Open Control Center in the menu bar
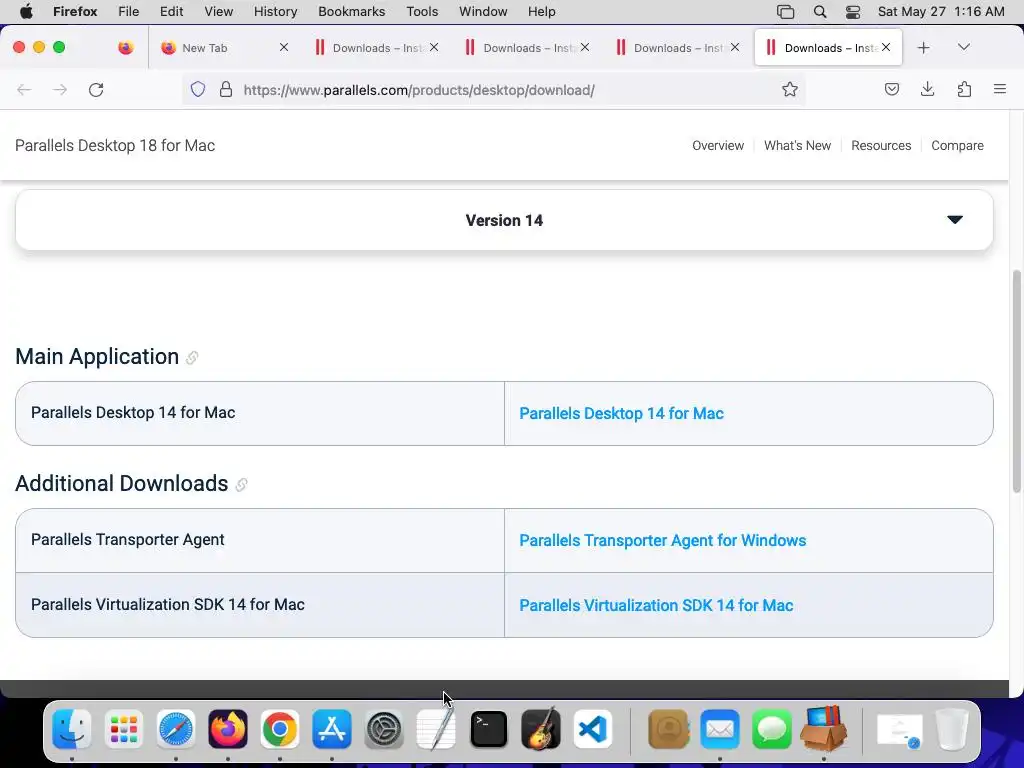Image resolution: width=1024 pixels, height=768 pixels. coord(853,12)
